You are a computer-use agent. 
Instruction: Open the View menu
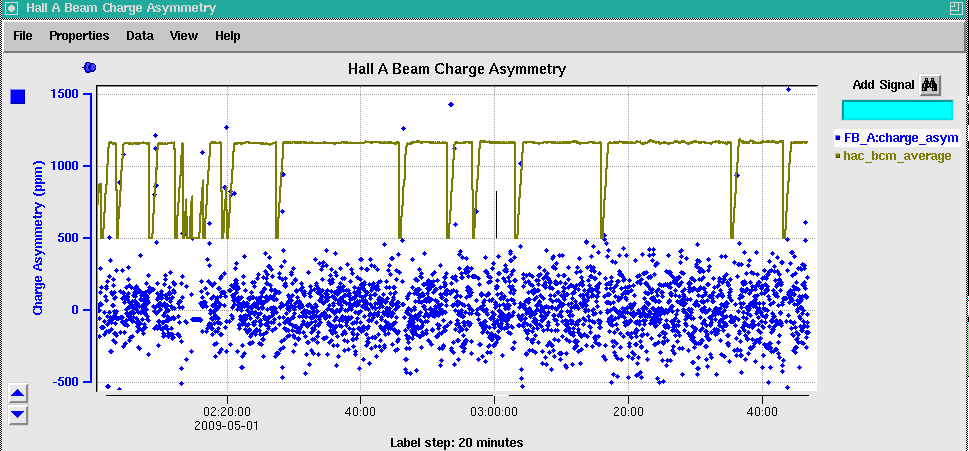(184, 36)
